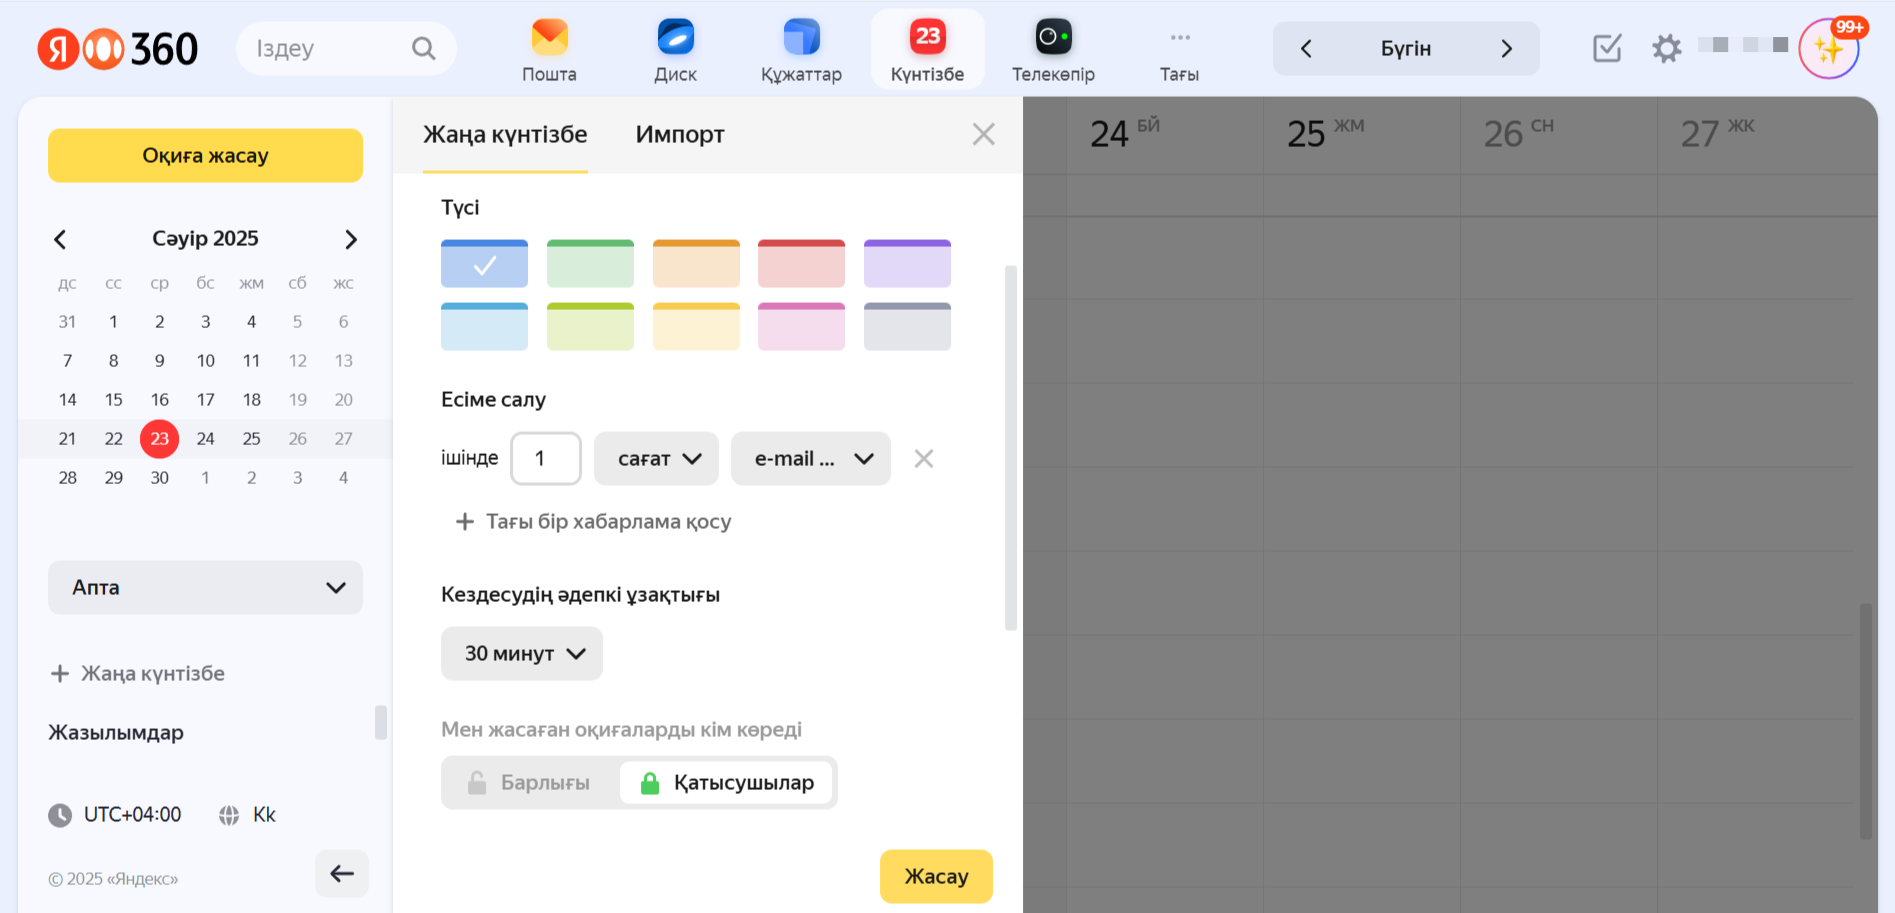Remove the reminder with the X icon
Viewport: 1895px width, 913px height.
(x=924, y=459)
